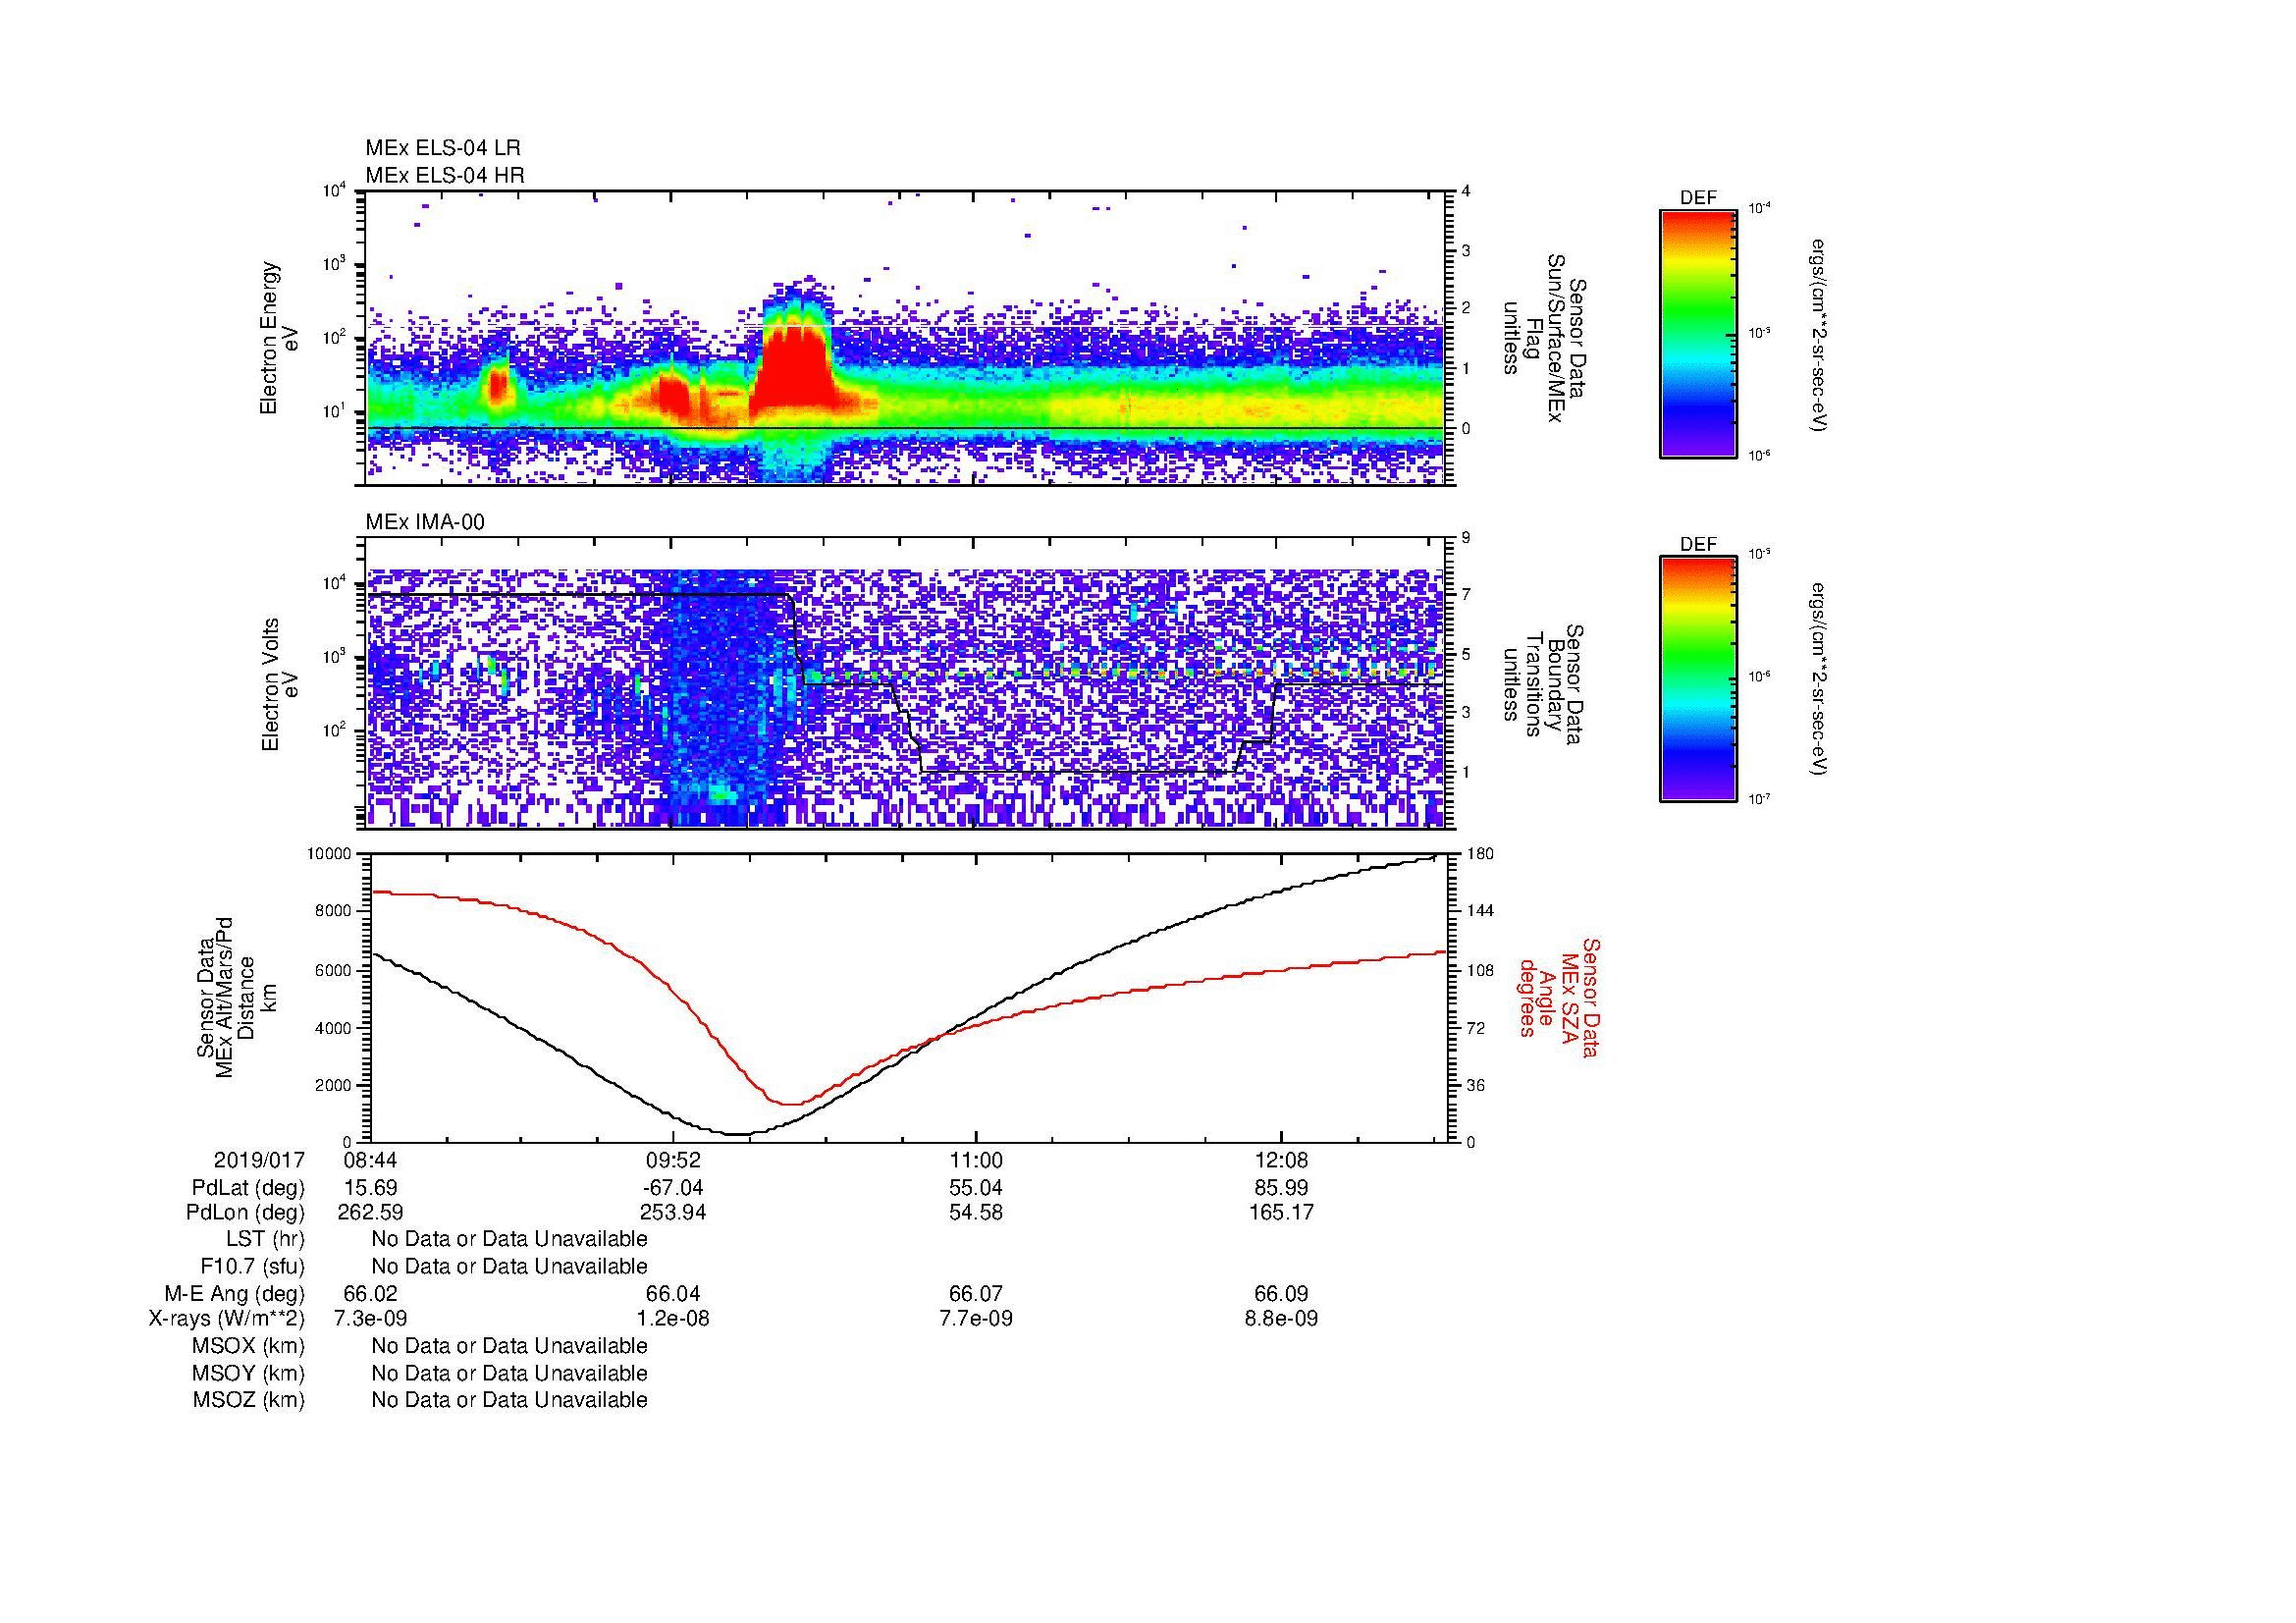Click the 'MEx ELS-04 HR' title
This screenshot has width=2296, height=1623.
click(445, 175)
